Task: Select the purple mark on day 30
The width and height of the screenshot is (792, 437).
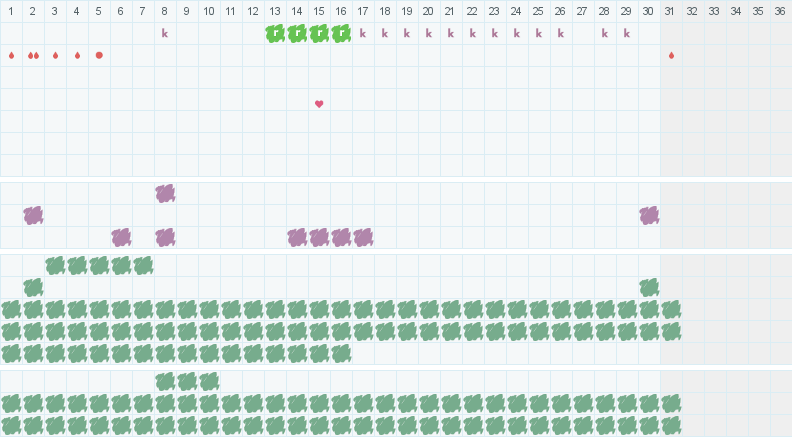Action: point(649,216)
